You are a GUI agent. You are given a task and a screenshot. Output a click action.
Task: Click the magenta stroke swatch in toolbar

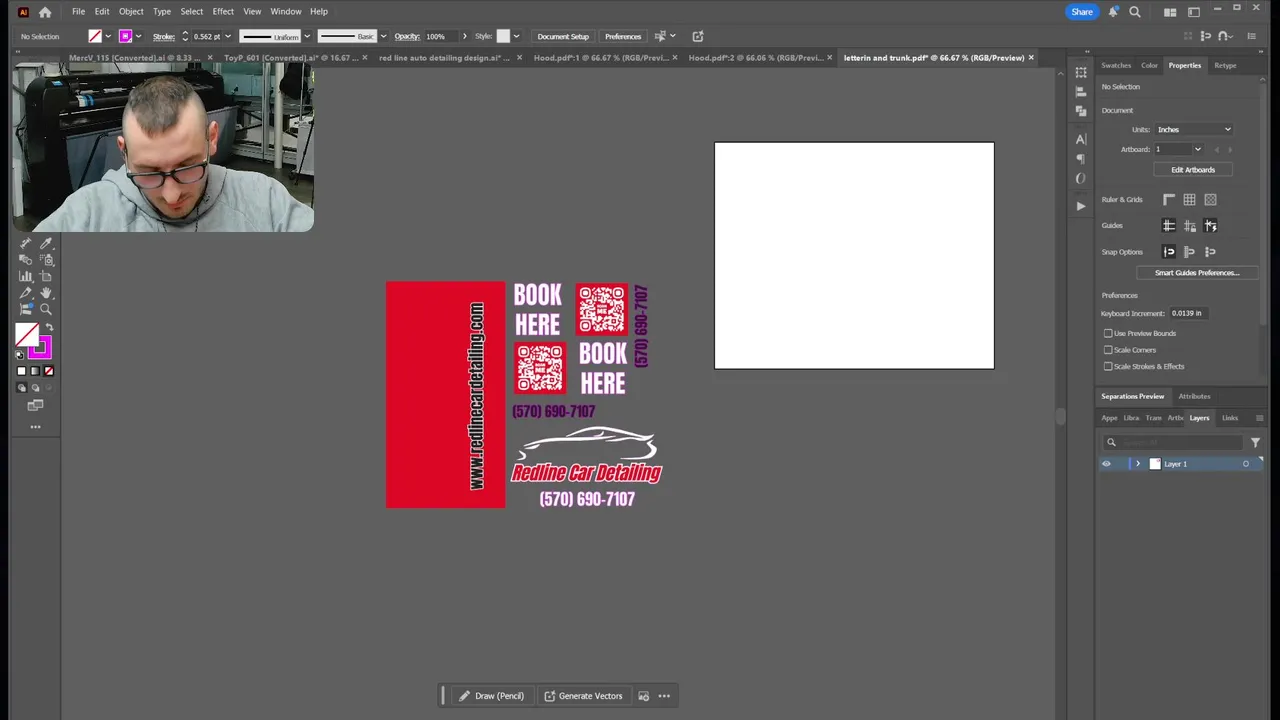tap(40, 348)
